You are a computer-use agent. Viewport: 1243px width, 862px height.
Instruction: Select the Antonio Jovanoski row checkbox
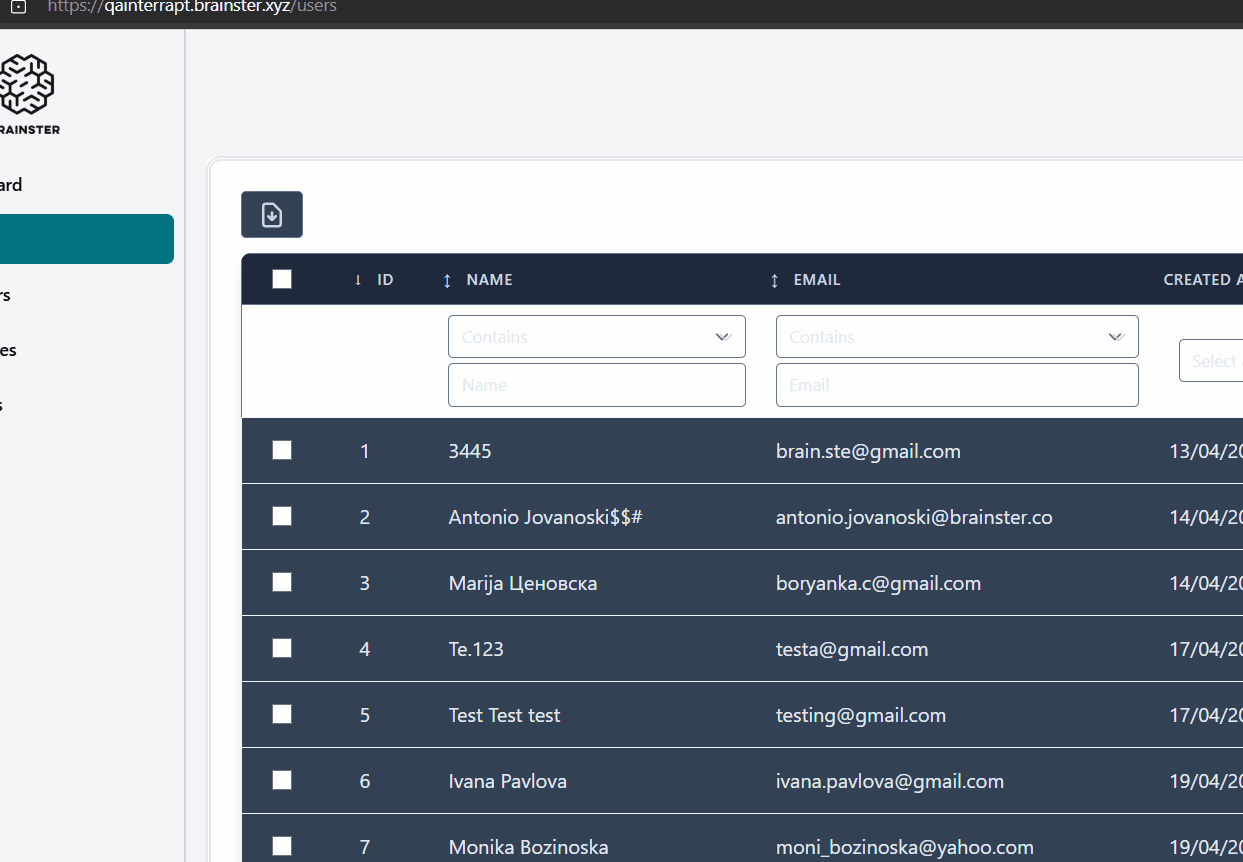coord(282,517)
